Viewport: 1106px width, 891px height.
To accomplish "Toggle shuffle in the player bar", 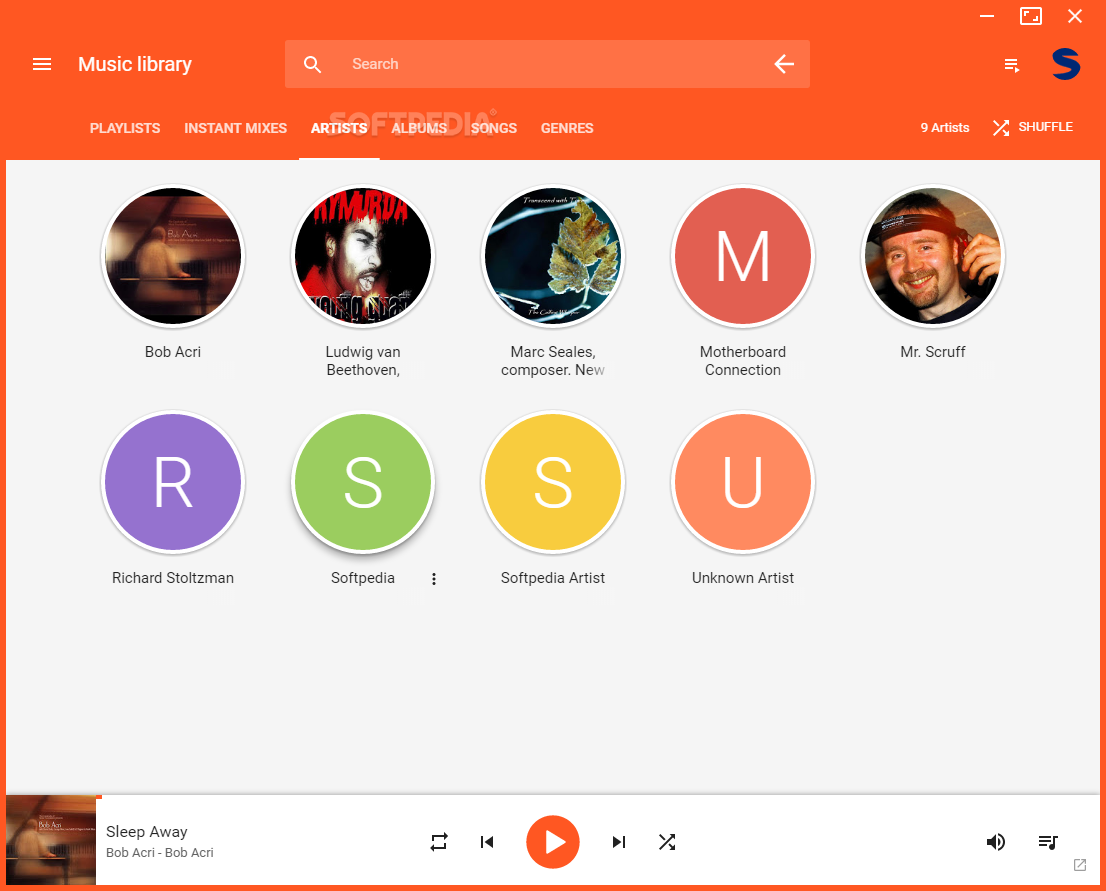I will (x=667, y=842).
